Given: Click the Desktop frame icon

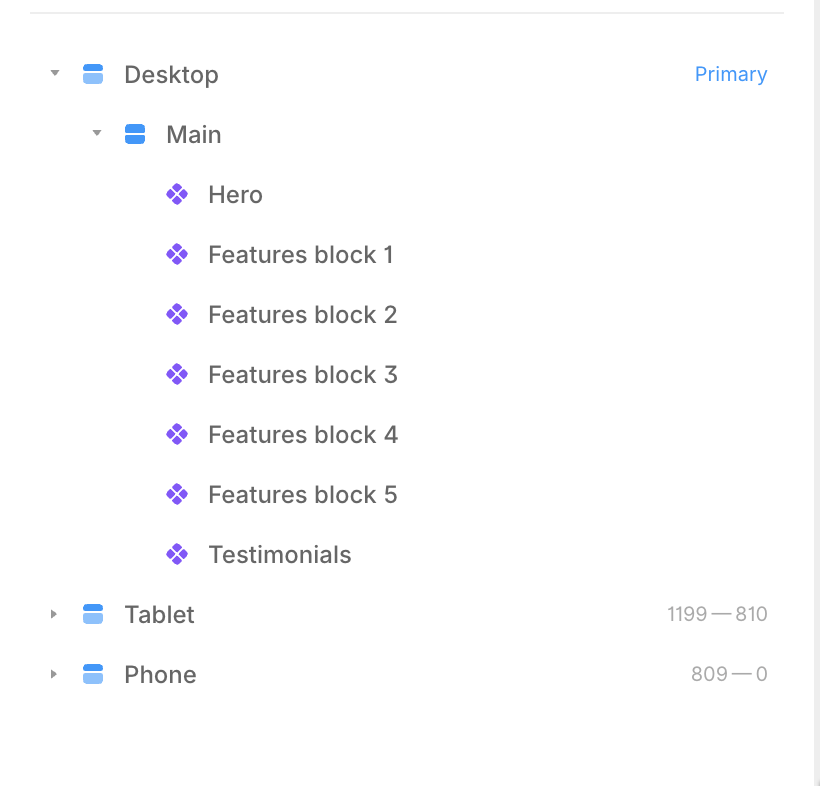Looking at the screenshot, I should click(x=93, y=74).
